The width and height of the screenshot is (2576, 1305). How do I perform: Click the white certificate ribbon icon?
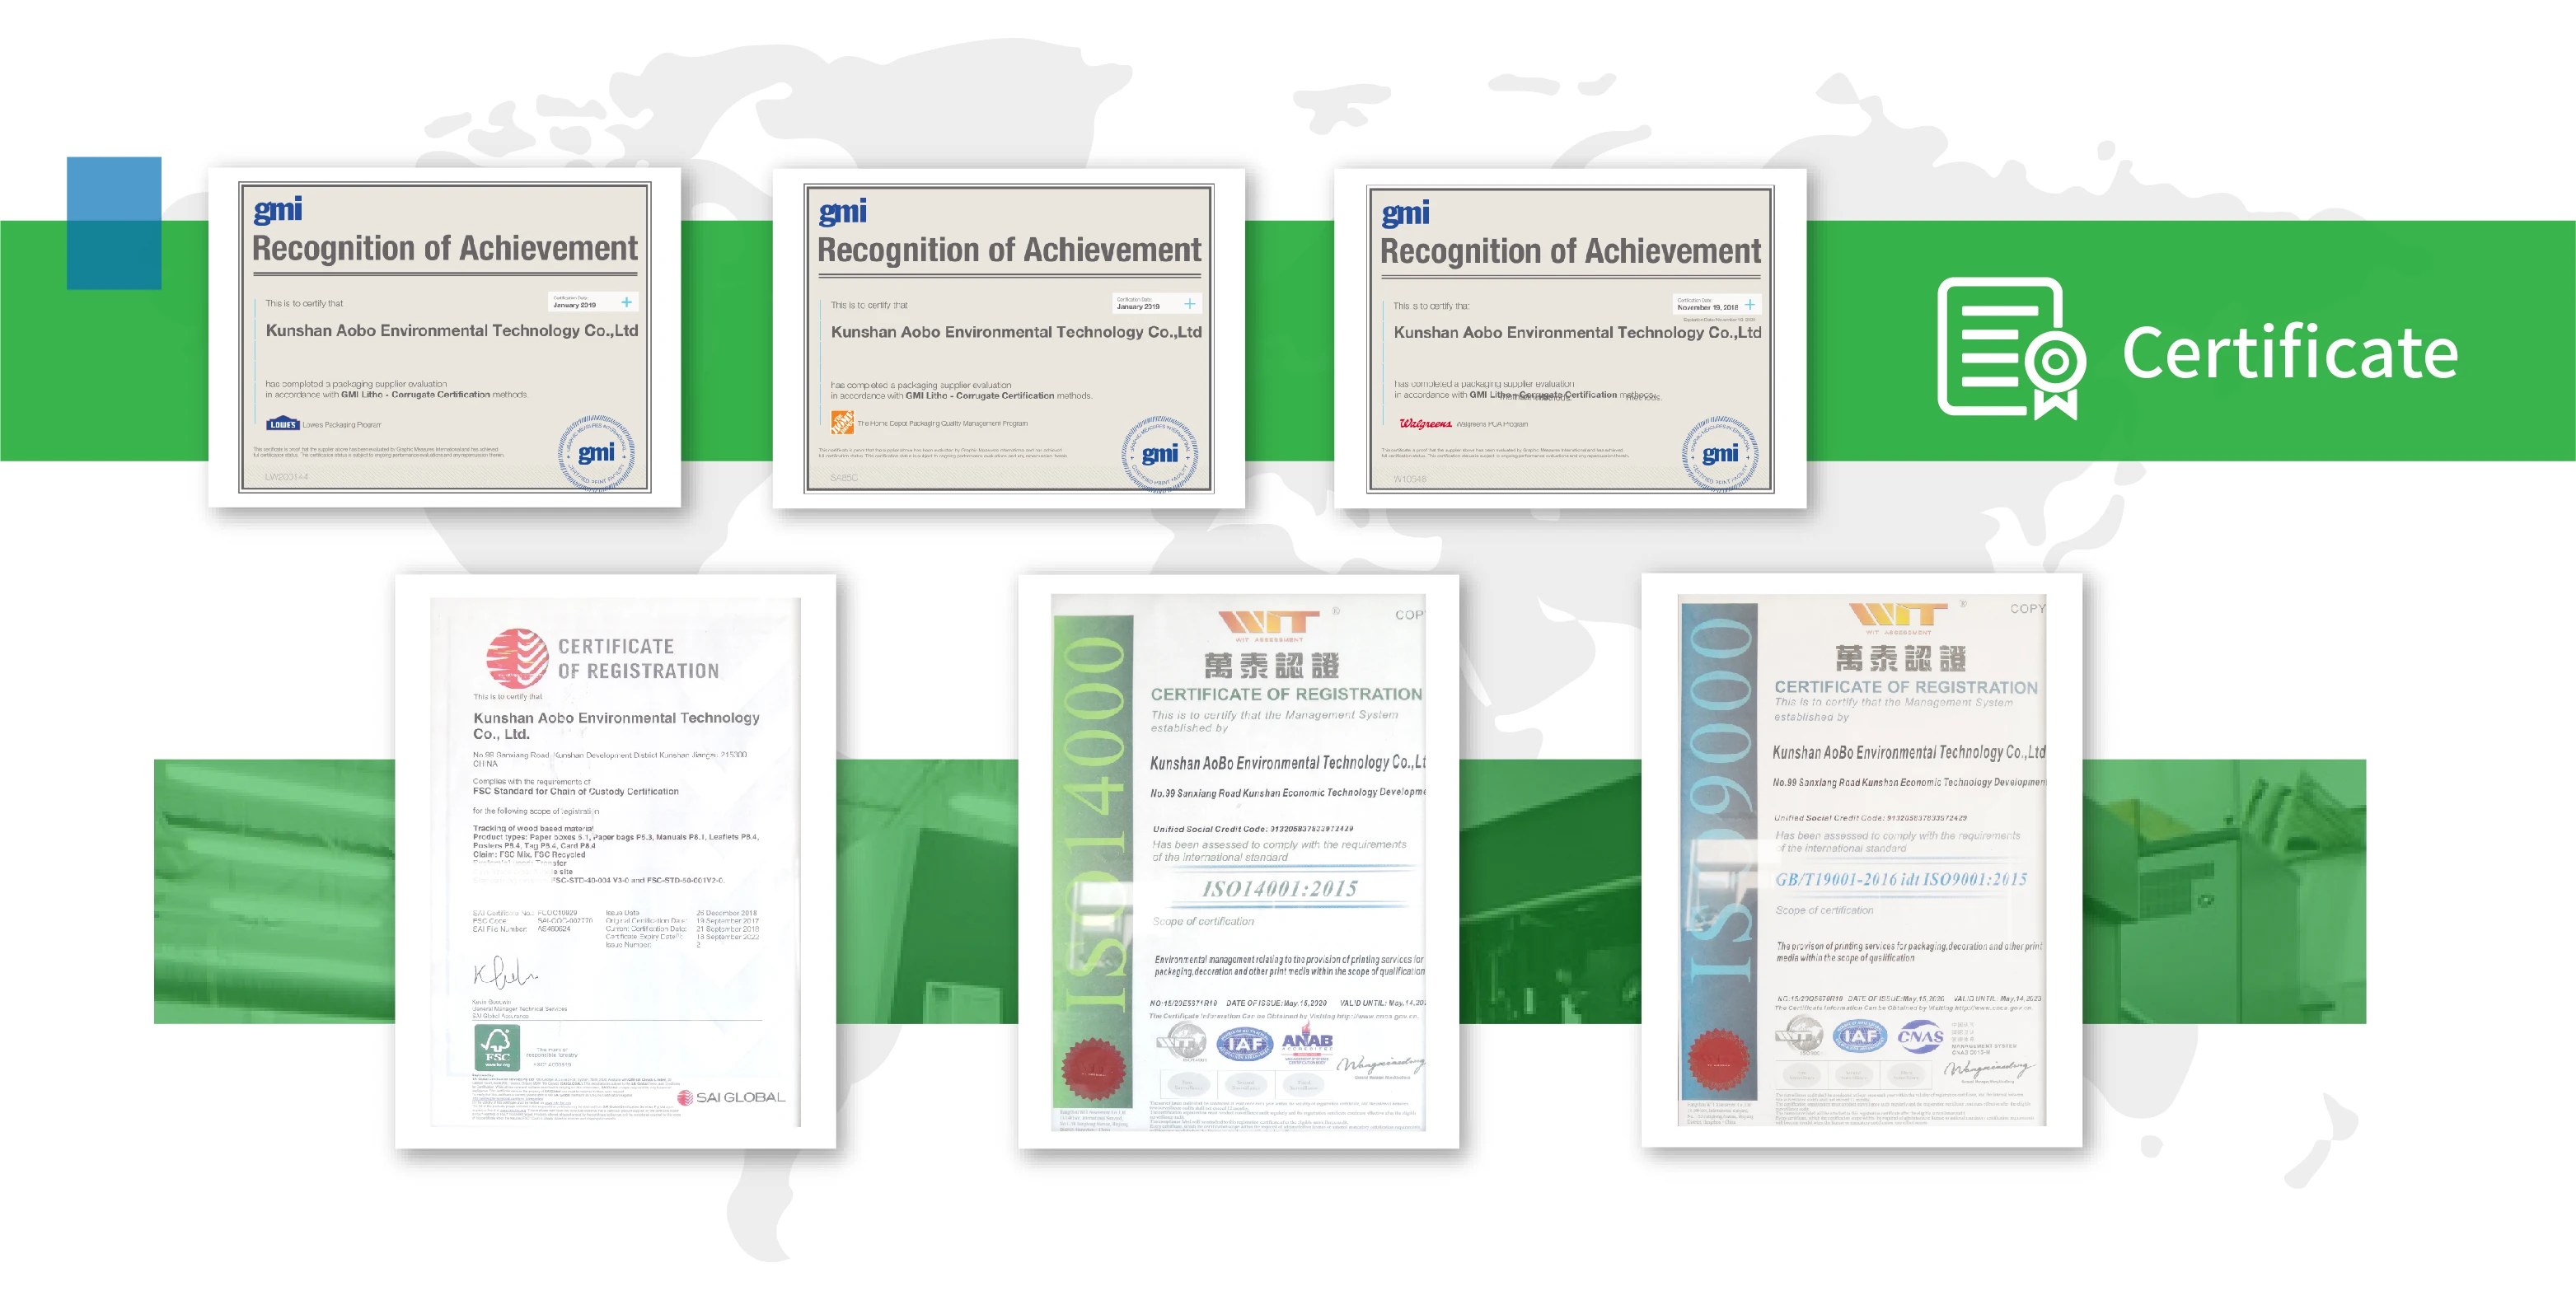[x=2011, y=348]
